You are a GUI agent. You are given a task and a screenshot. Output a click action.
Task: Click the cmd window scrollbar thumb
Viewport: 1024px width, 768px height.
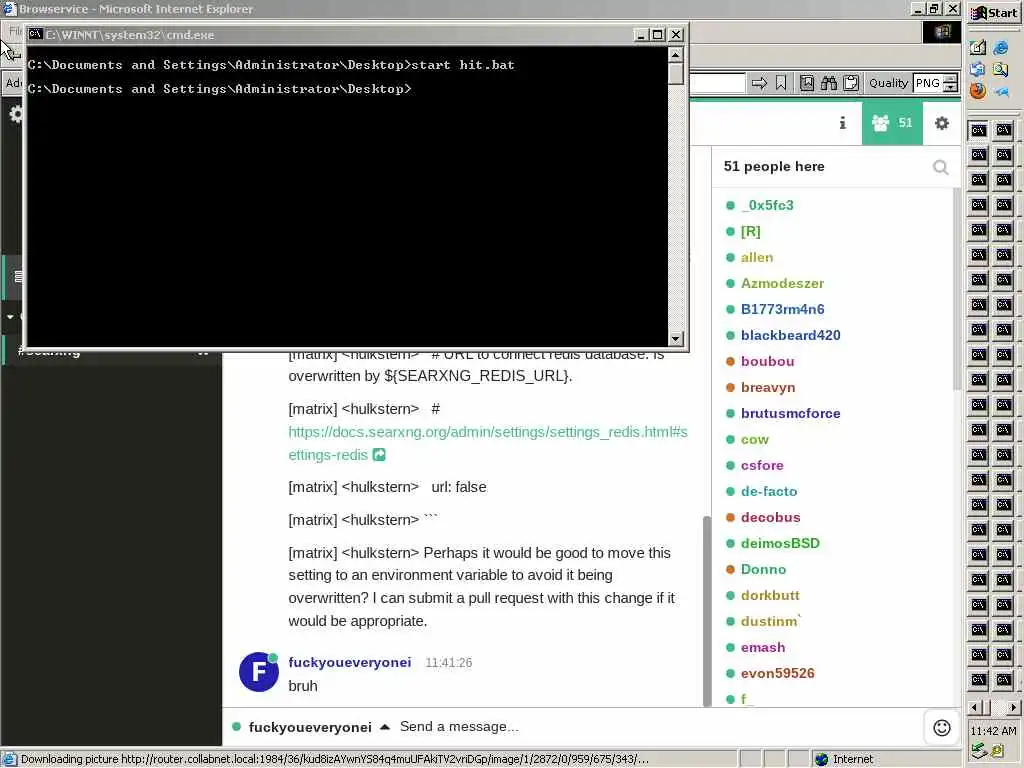pos(676,73)
